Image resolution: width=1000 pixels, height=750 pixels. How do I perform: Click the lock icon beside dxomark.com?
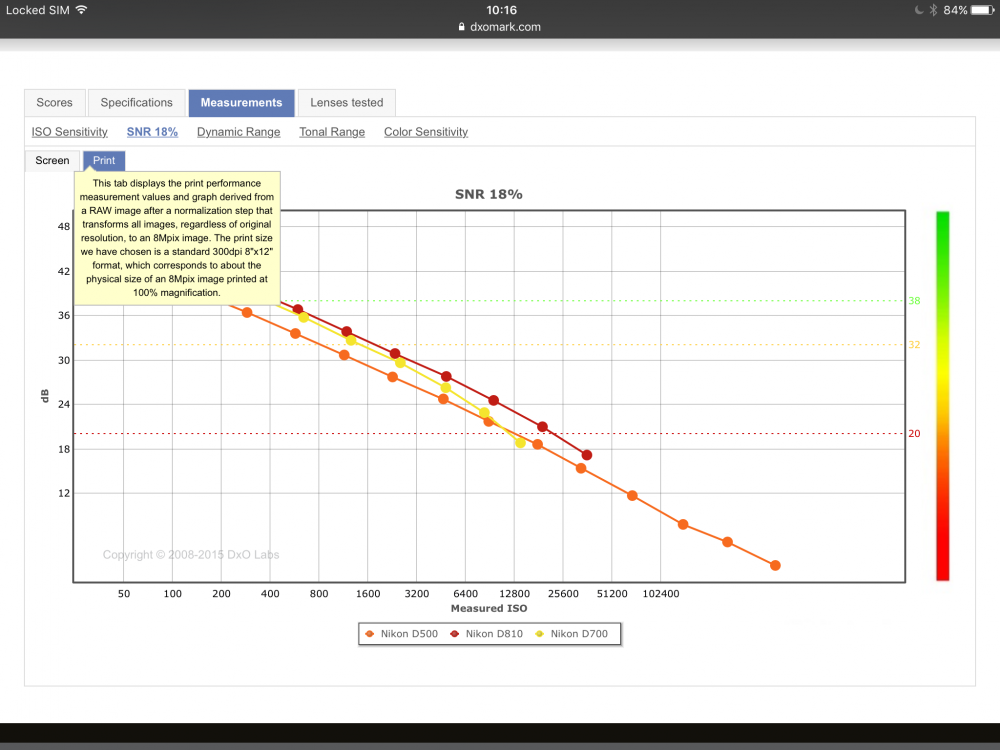pos(461,27)
